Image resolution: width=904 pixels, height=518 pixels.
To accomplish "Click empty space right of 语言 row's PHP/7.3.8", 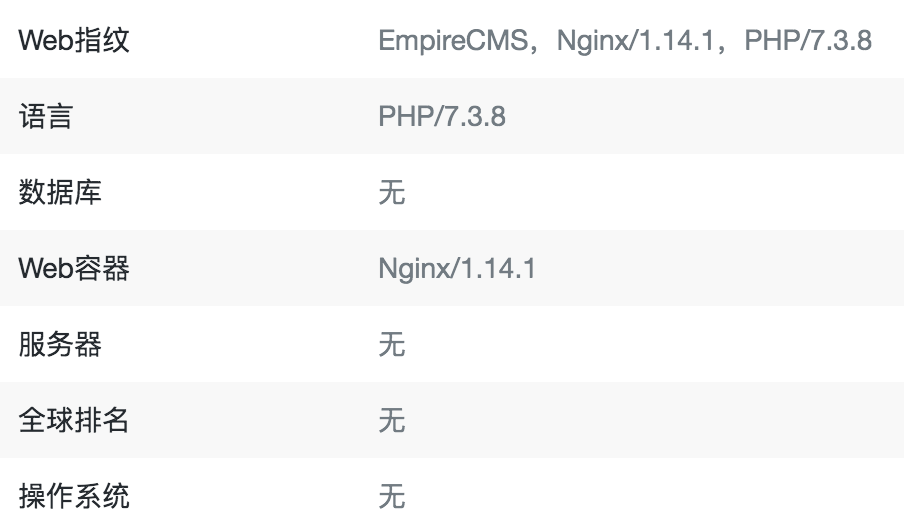I will click(x=700, y=117).
